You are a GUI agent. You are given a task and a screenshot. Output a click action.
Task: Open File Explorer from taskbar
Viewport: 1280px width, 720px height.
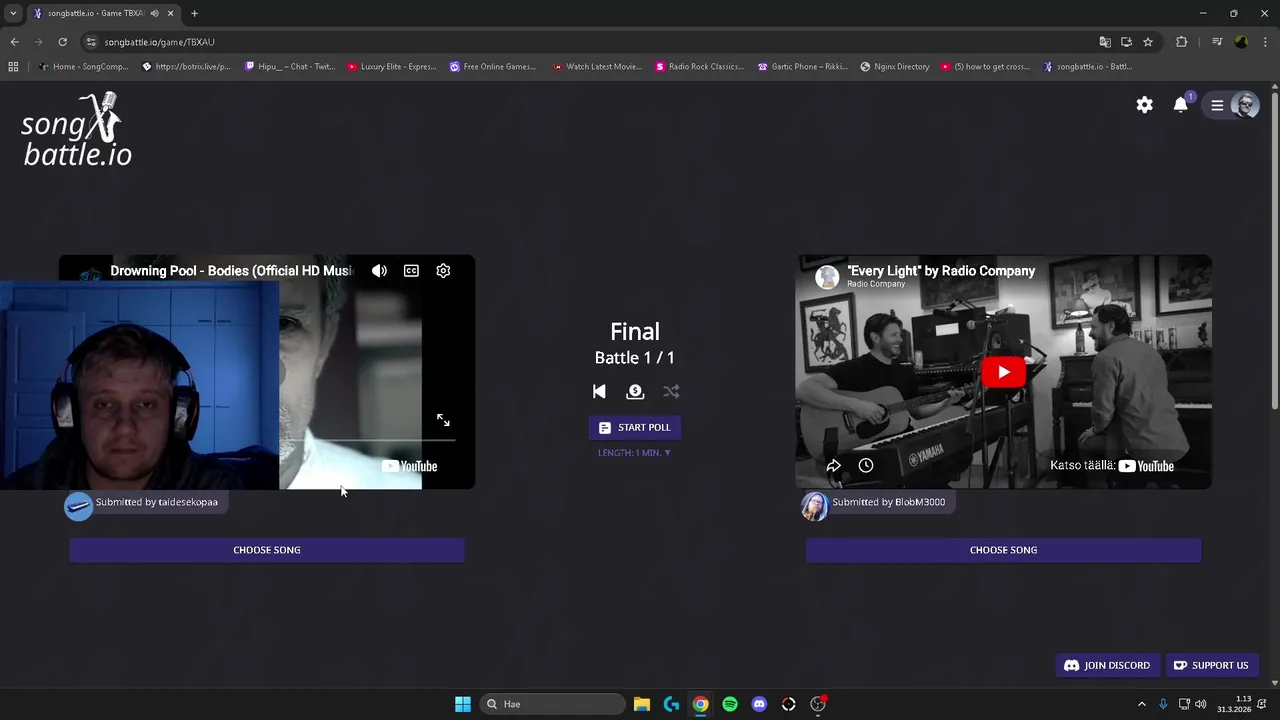pyautogui.click(x=642, y=704)
